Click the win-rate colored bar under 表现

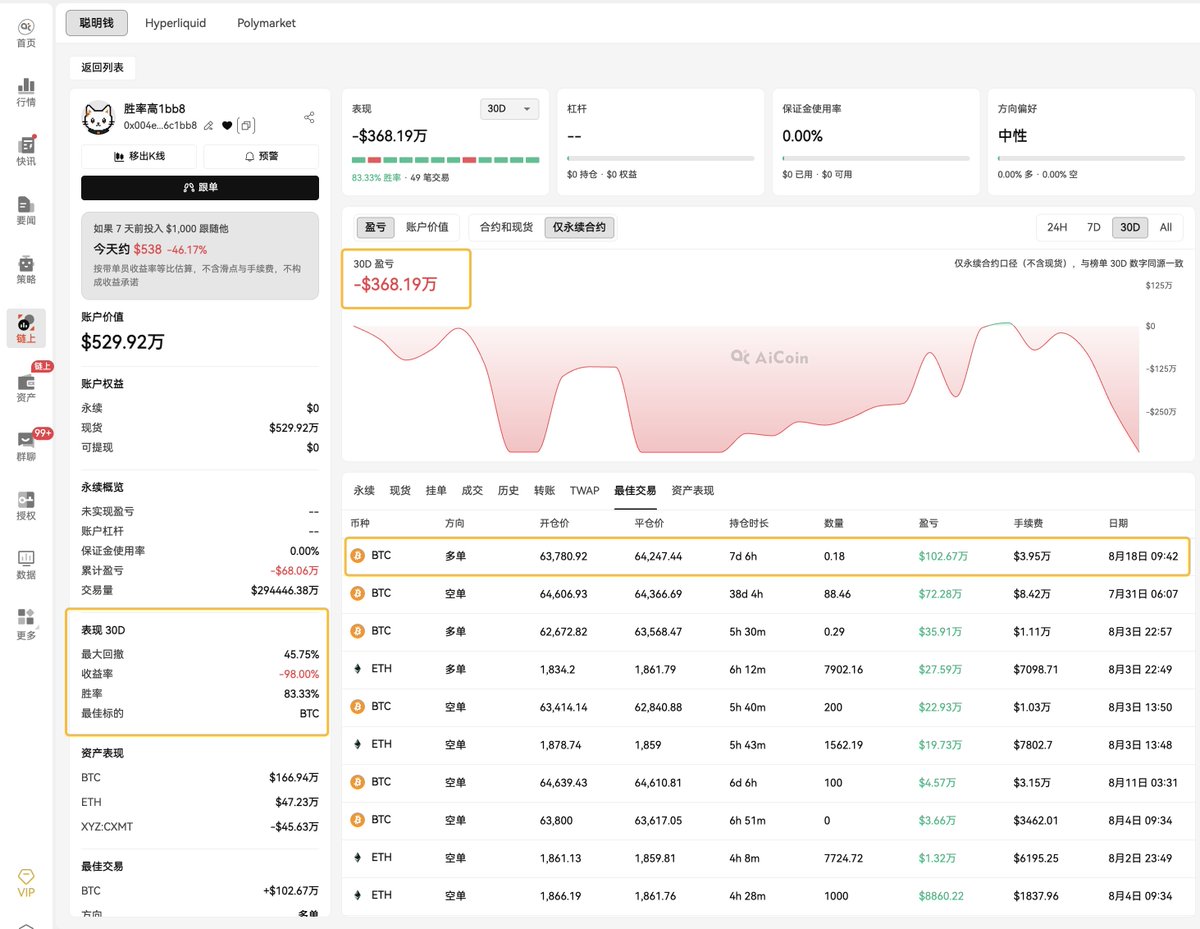click(x=446, y=160)
